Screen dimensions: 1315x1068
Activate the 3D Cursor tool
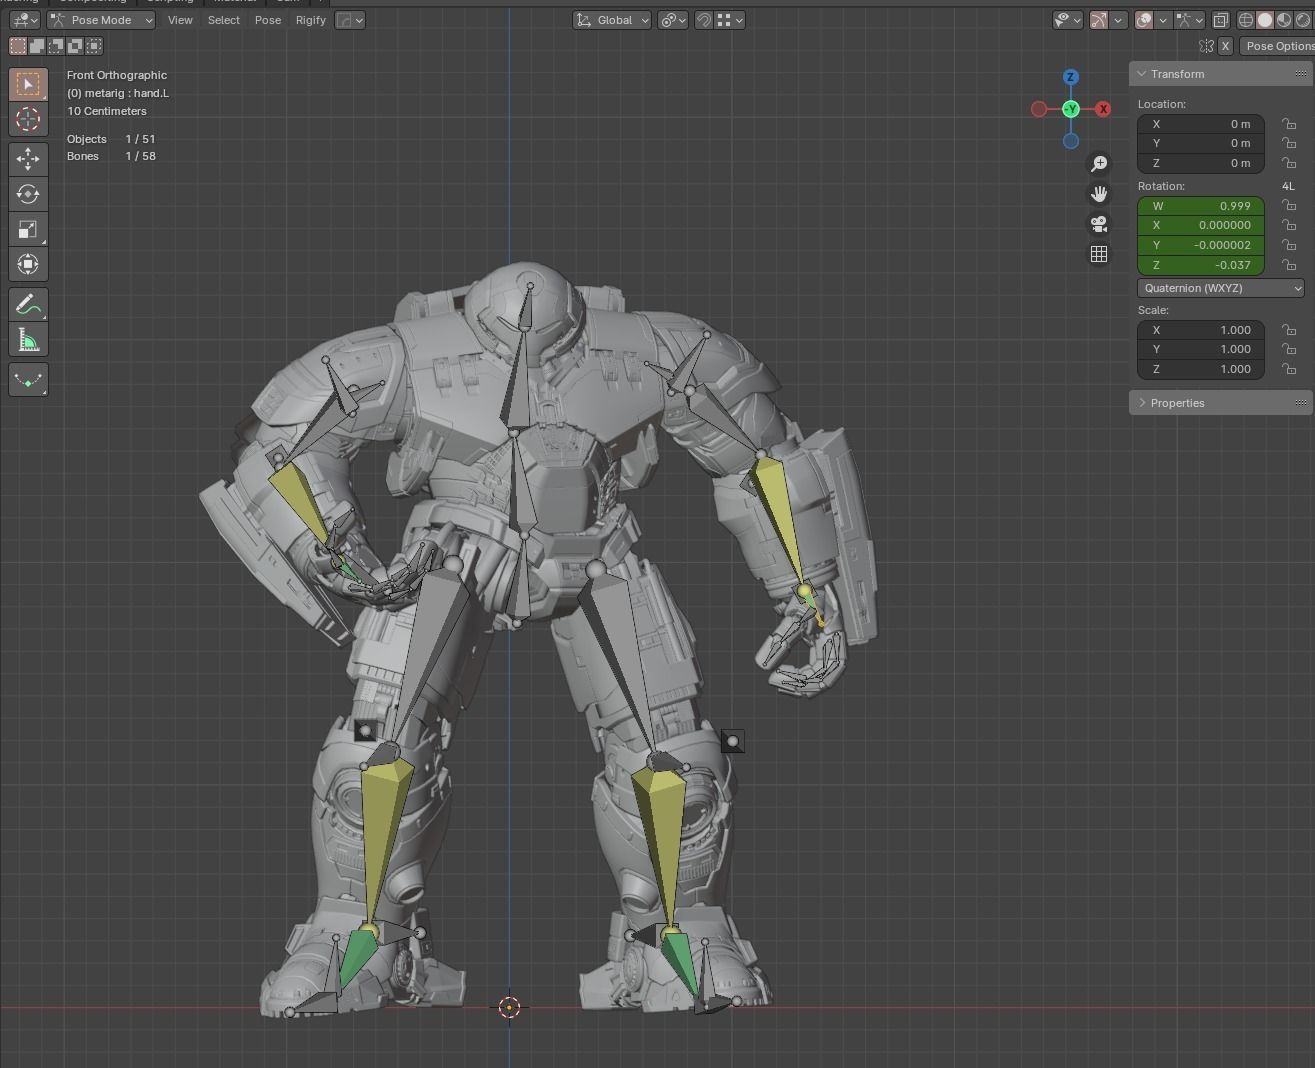(x=28, y=119)
